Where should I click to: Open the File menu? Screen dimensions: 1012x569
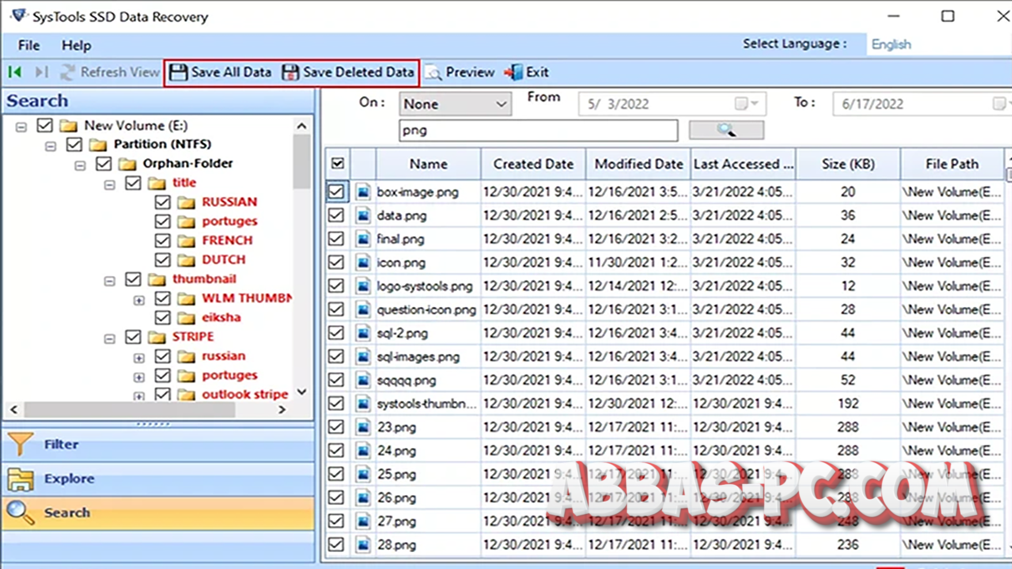pyautogui.click(x=29, y=45)
